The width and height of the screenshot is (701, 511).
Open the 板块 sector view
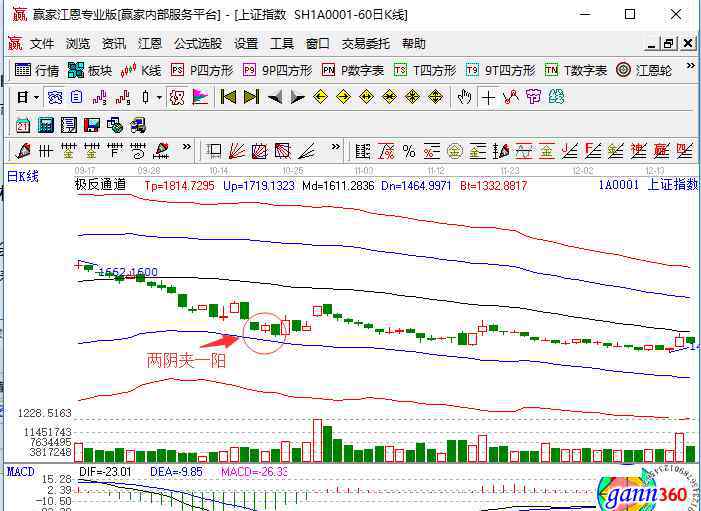[89, 70]
